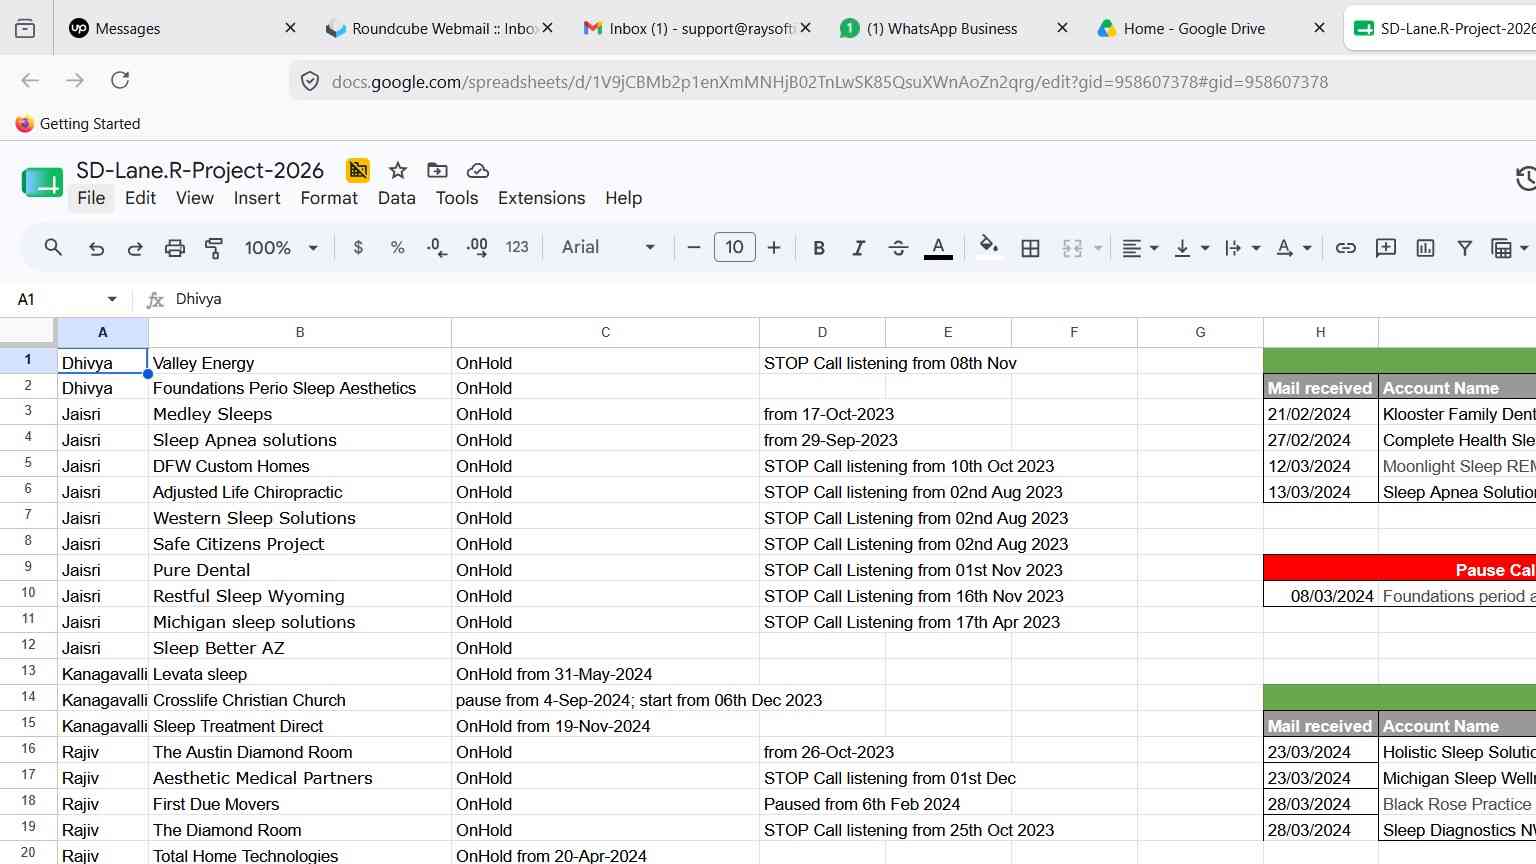The height and width of the screenshot is (864, 1536).
Task: Toggle strikethrough formatting
Action: tap(898, 248)
